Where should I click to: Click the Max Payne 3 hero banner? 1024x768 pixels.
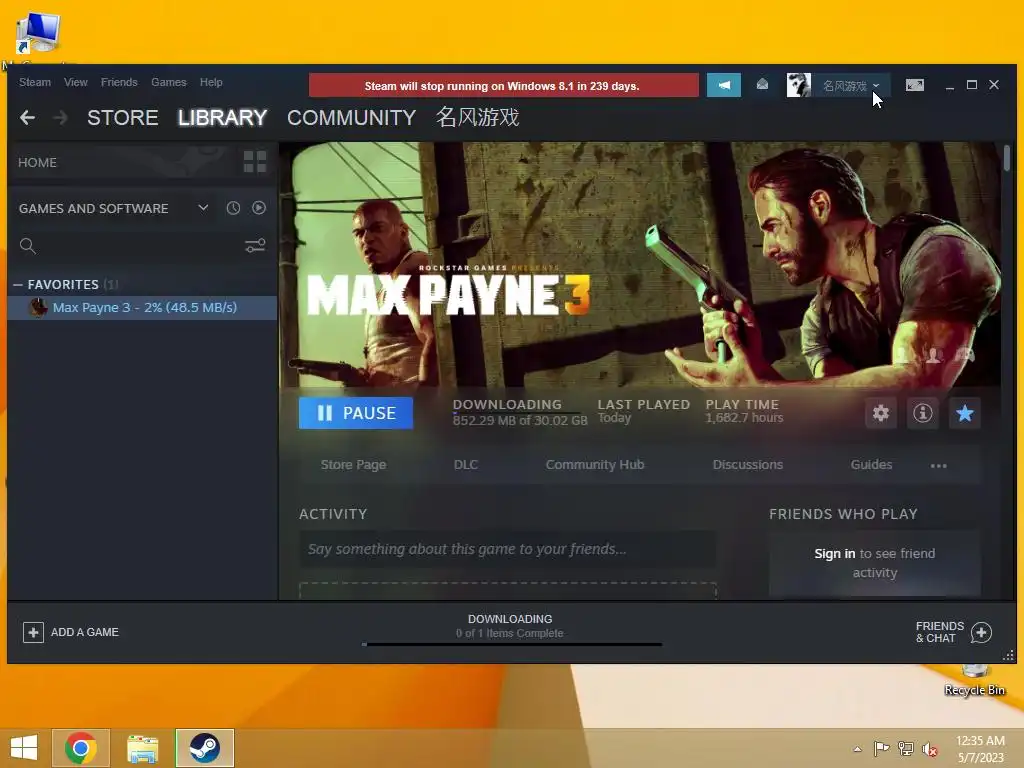coord(640,264)
